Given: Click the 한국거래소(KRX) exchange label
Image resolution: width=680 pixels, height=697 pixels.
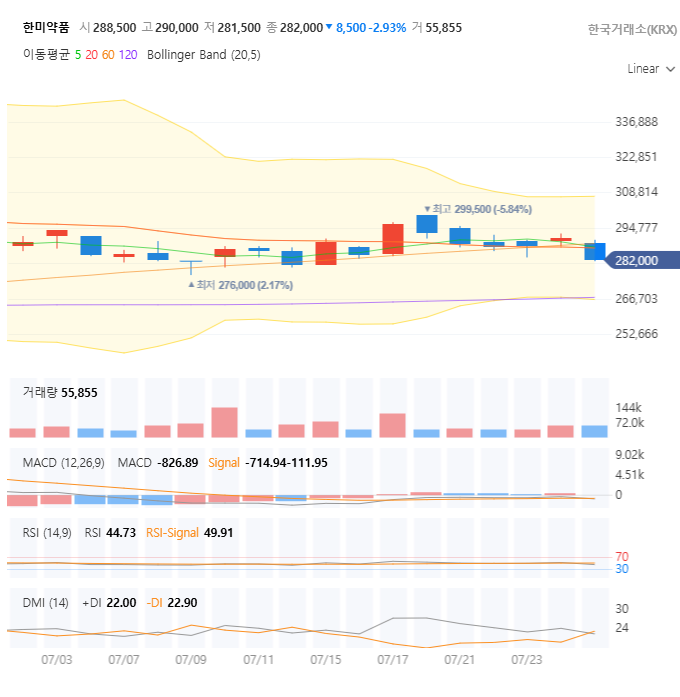Looking at the screenshot, I should 632,29.
